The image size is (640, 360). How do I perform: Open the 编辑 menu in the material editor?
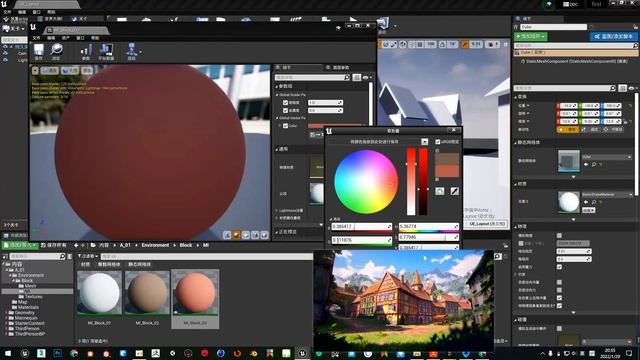pyautogui.click(x=51, y=38)
